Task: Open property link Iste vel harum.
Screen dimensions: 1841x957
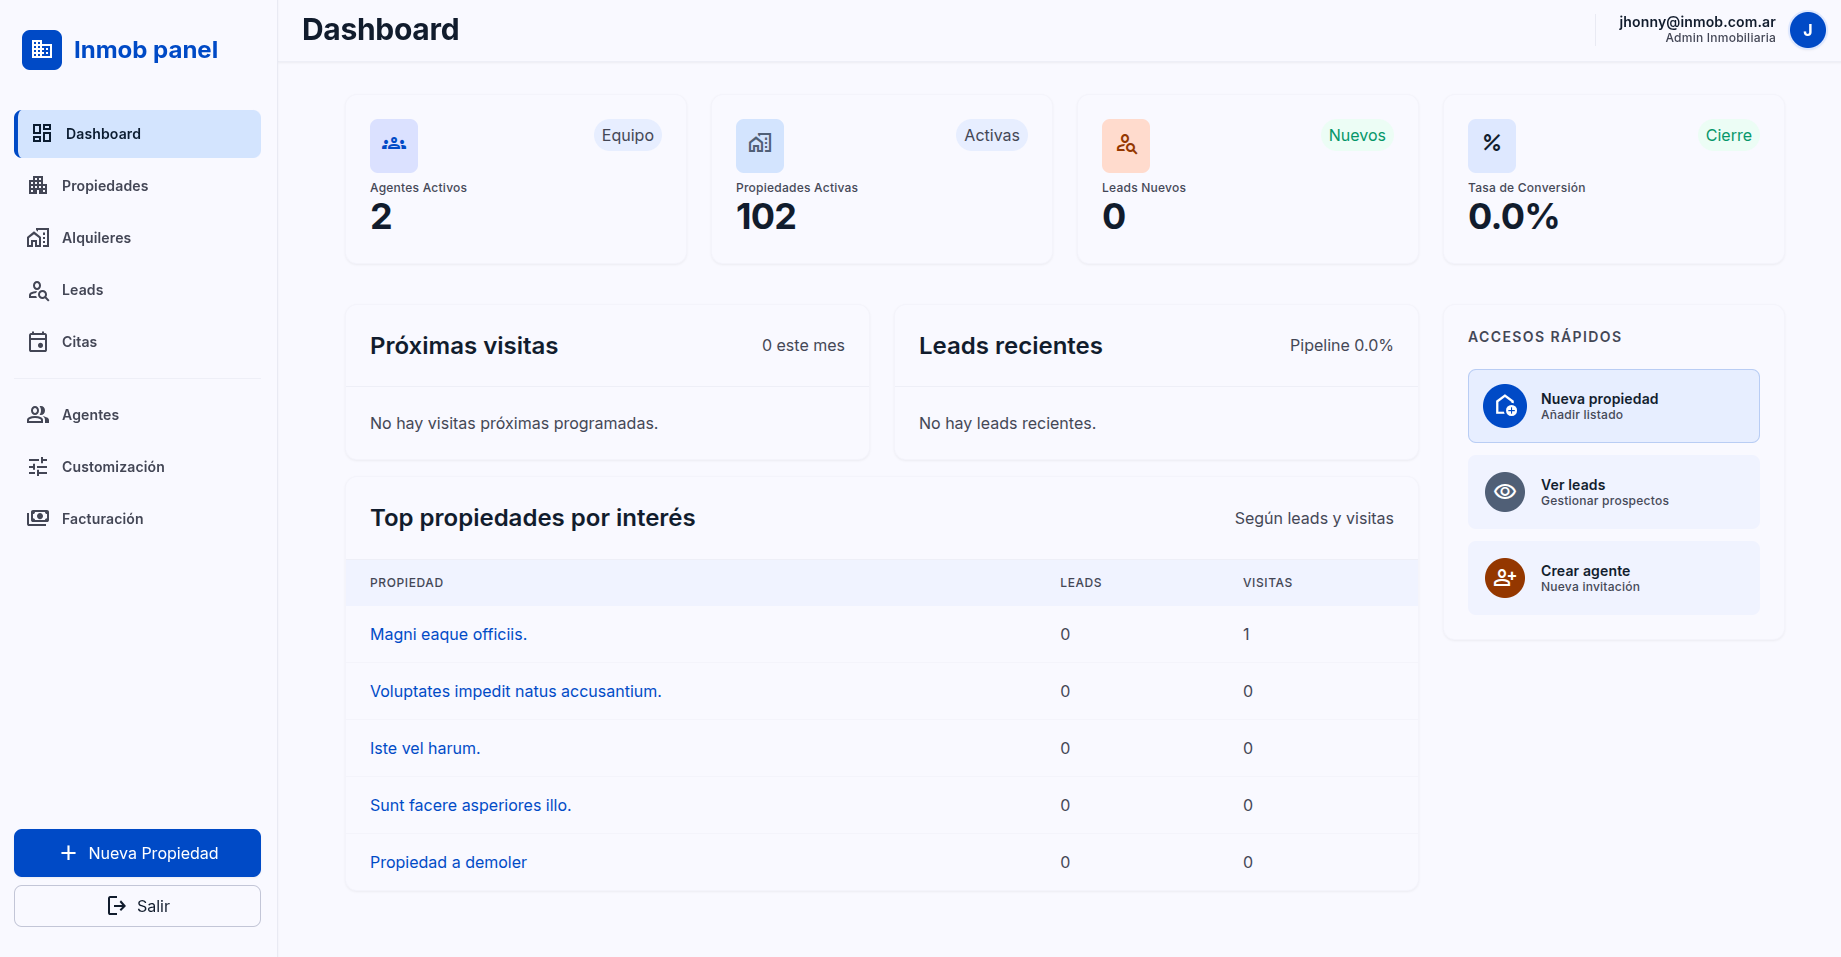Action: (x=425, y=748)
